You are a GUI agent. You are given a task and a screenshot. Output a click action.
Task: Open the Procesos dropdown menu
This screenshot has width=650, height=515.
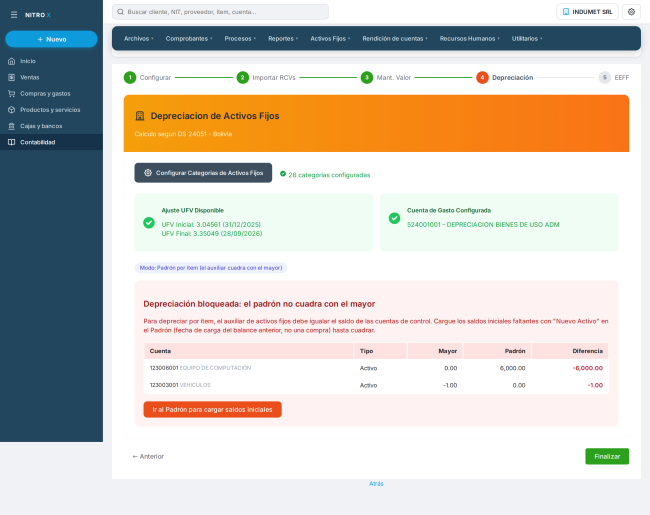click(240, 39)
